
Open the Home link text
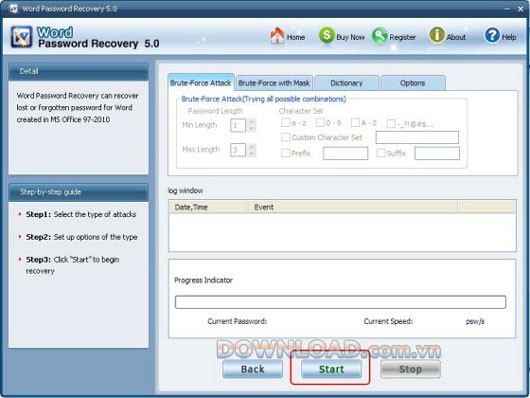pos(296,37)
